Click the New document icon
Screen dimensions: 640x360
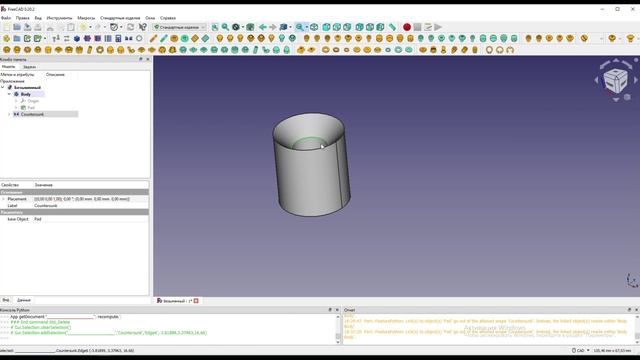point(7,27)
